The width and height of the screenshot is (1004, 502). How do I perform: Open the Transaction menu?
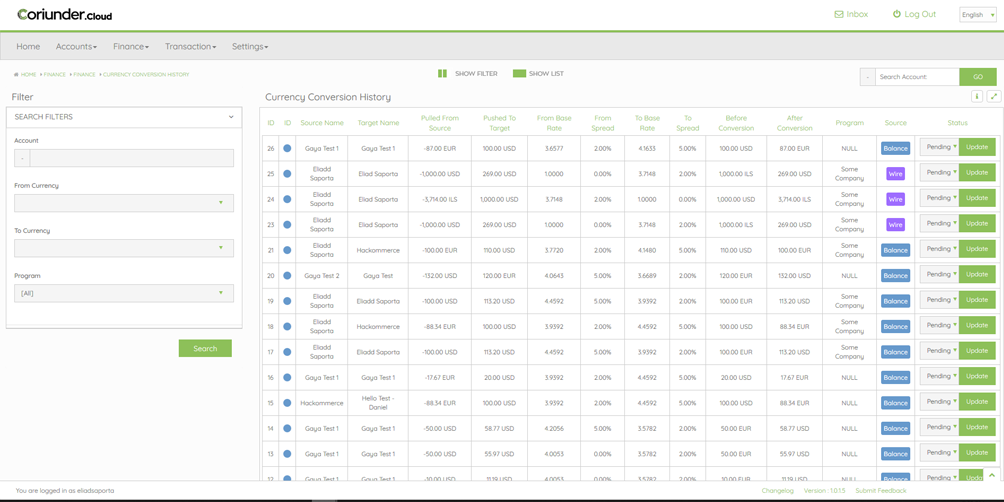(190, 46)
